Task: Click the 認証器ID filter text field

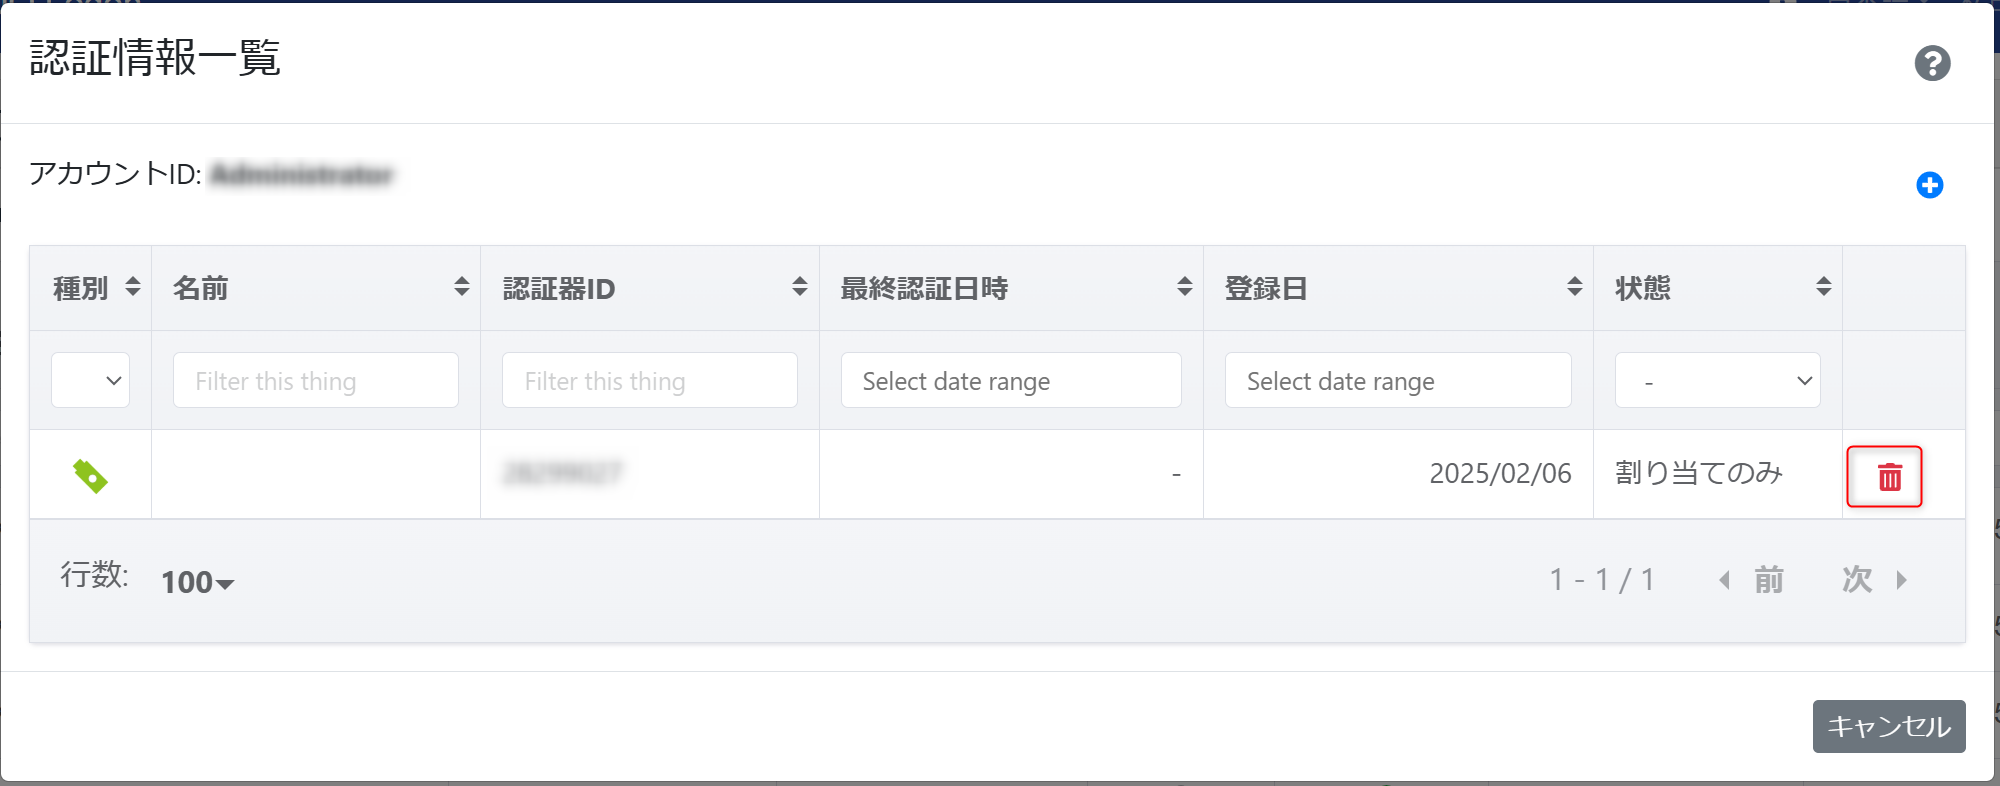Action: tap(649, 381)
